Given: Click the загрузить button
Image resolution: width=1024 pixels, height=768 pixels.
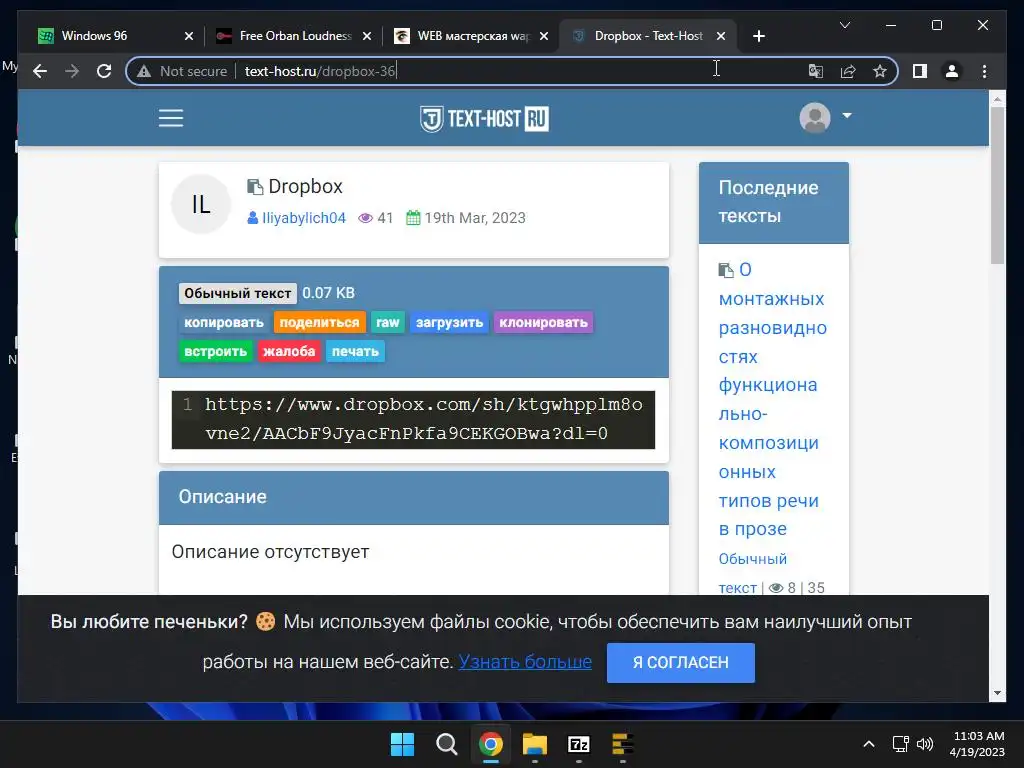Looking at the screenshot, I should tap(449, 323).
